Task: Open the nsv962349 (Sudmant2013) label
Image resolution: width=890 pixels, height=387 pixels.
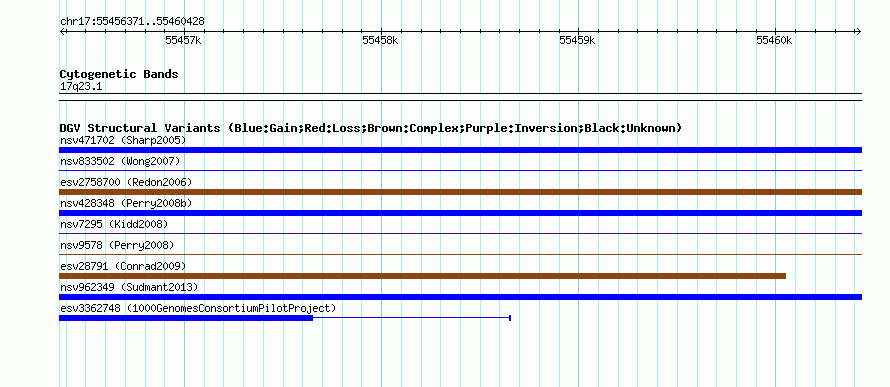Action: (x=129, y=287)
